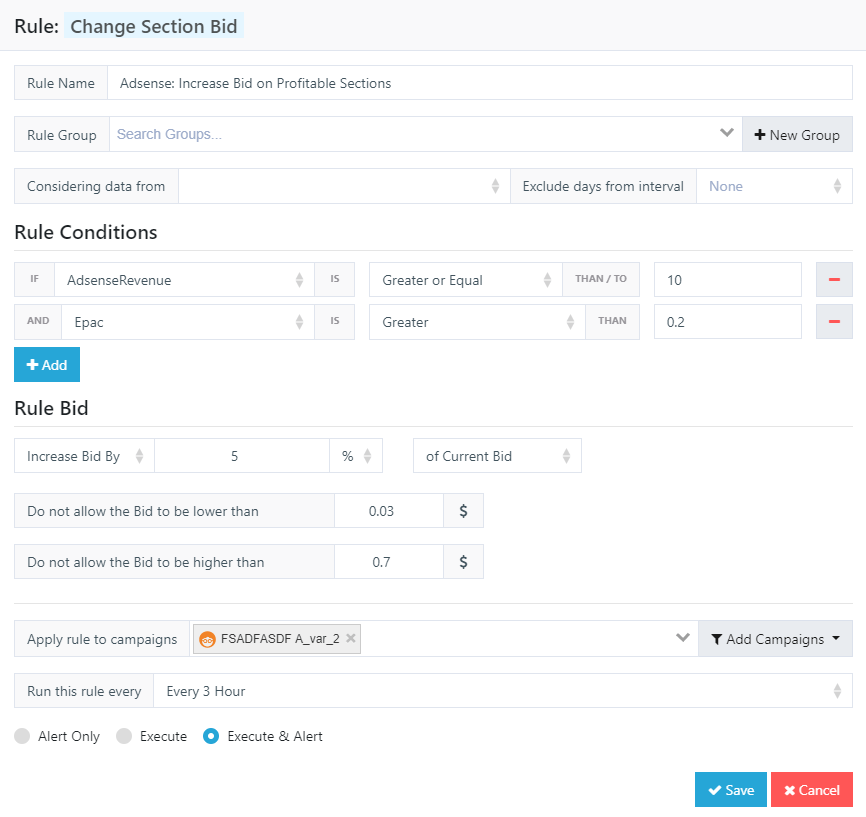The image size is (866, 817).
Task: Edit the bid increase amount 5
Action: click(x=242, y=456)
